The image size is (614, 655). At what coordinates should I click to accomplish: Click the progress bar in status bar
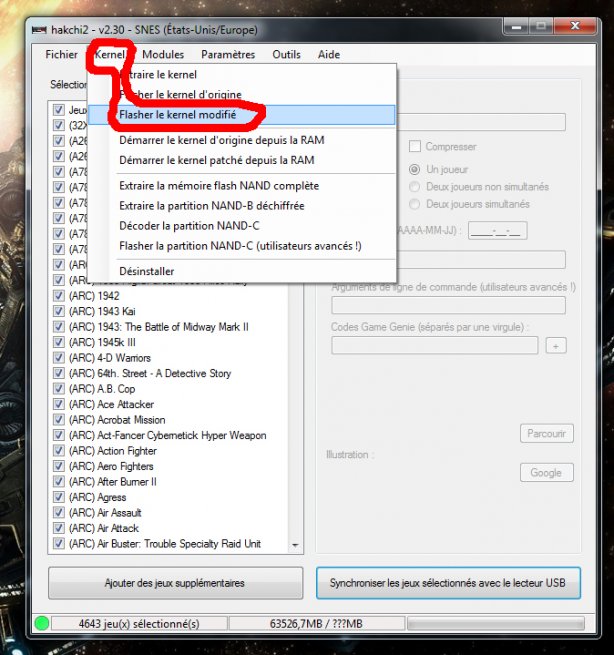pyautogui.click(x=496, y=624)
